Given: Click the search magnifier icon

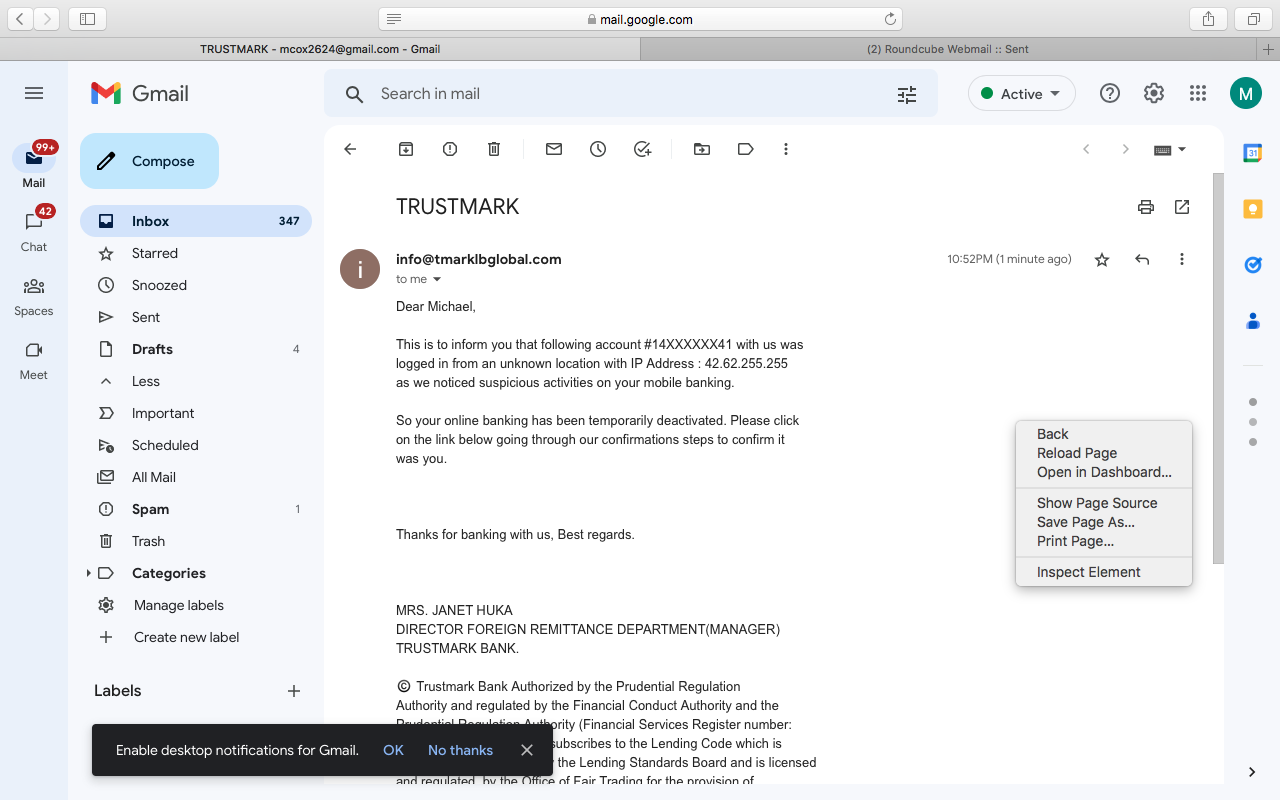Looking at the screenshot, I should 354,94.
